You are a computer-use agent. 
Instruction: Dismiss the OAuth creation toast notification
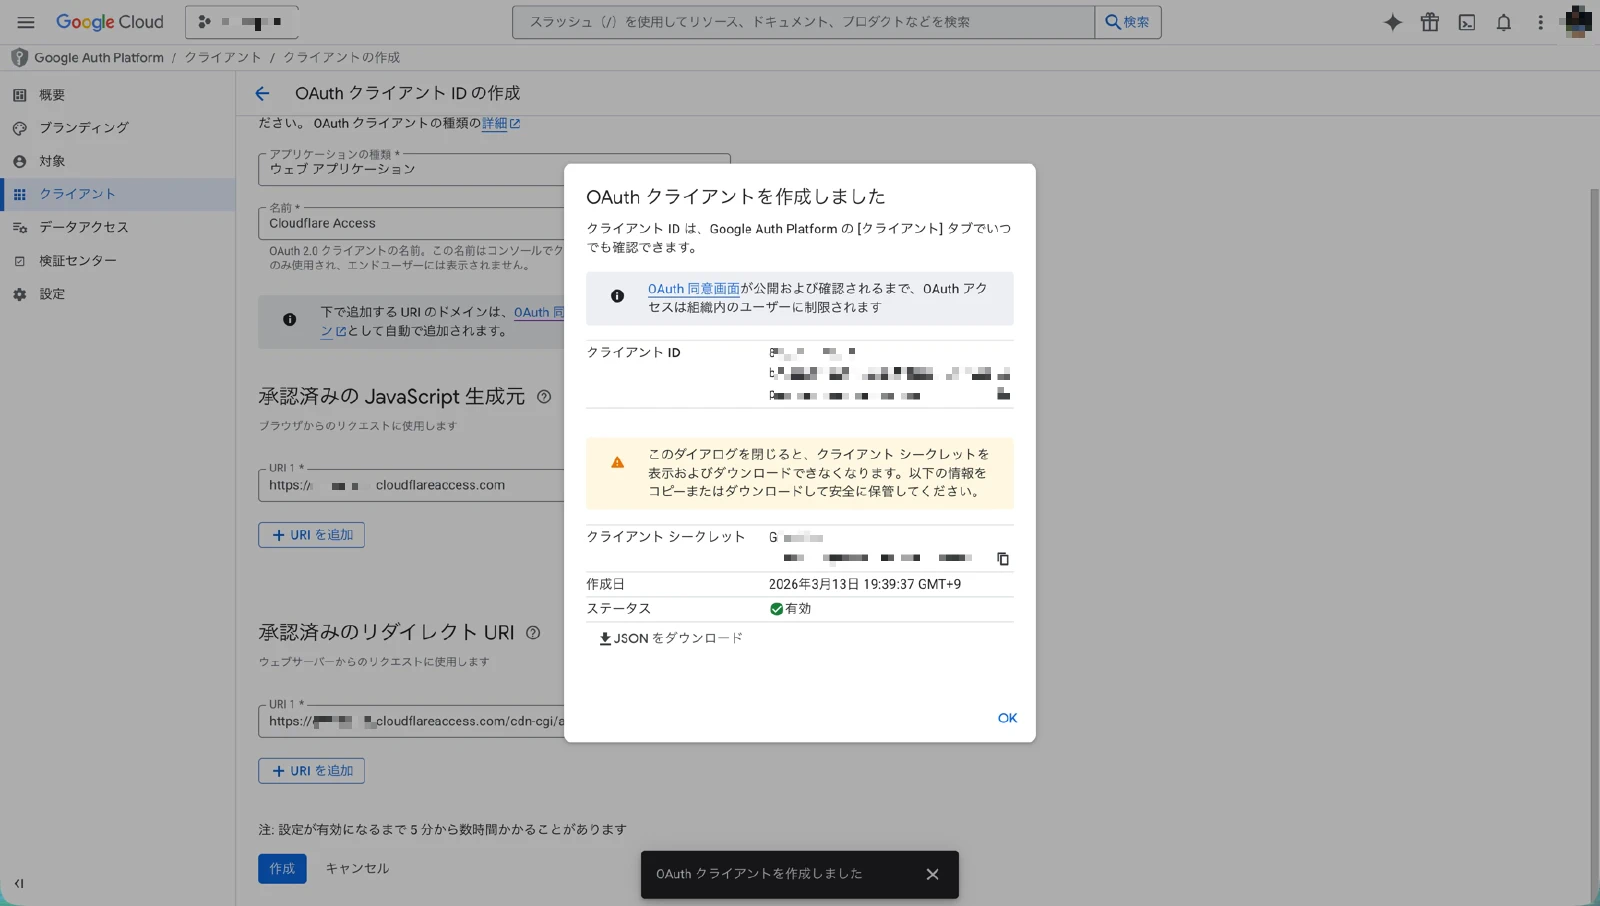tap(932, 873)
